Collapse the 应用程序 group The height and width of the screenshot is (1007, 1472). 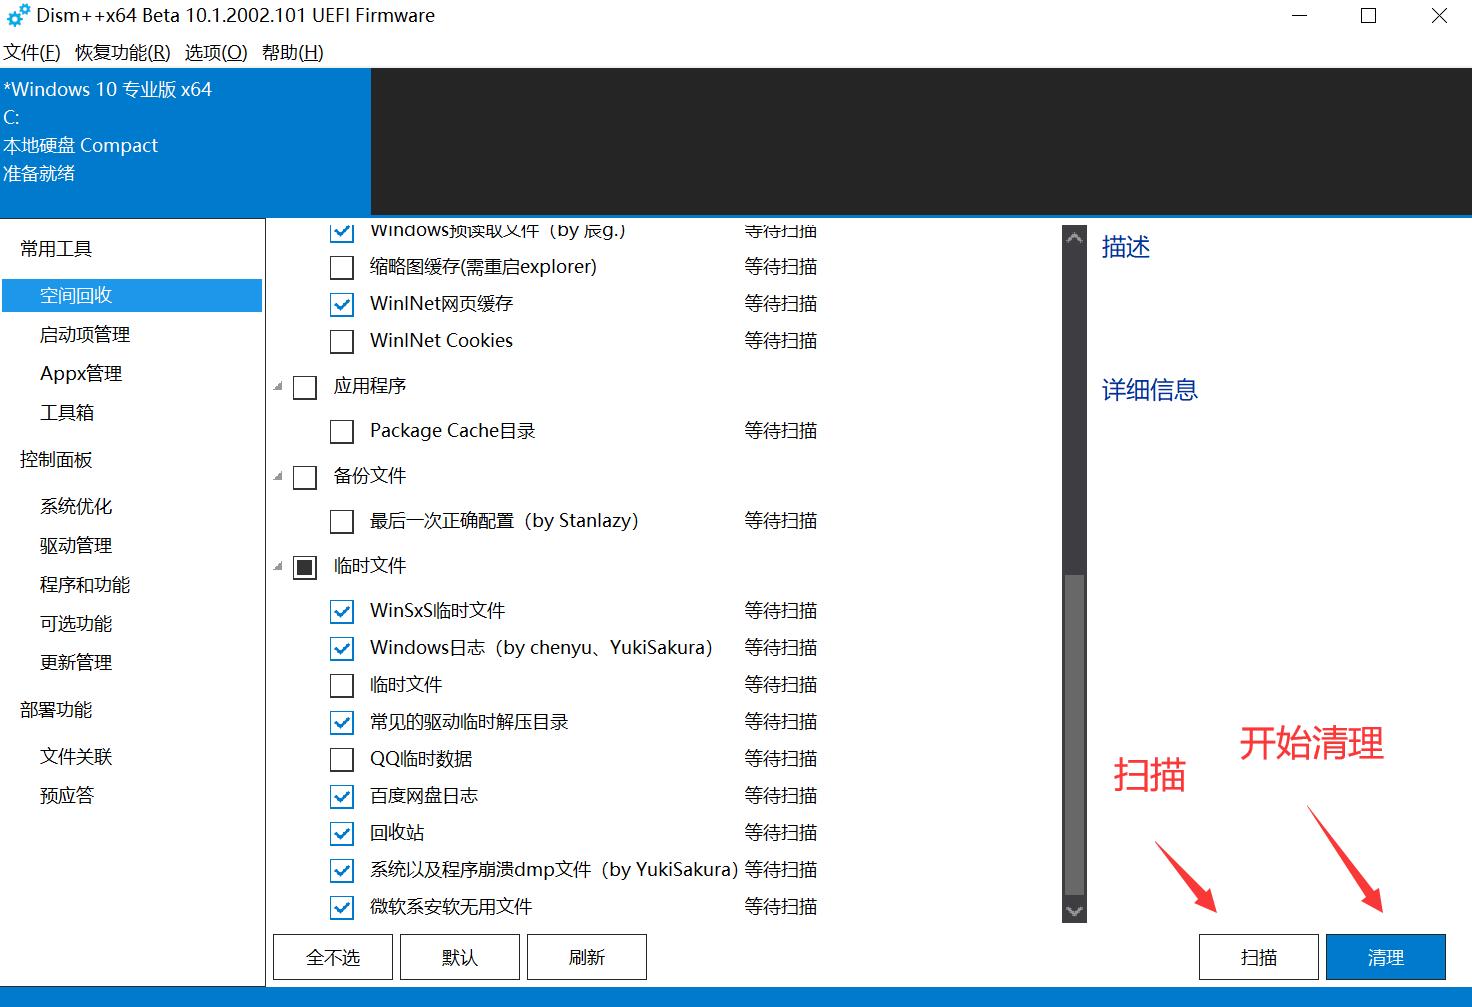click(278, 386)
